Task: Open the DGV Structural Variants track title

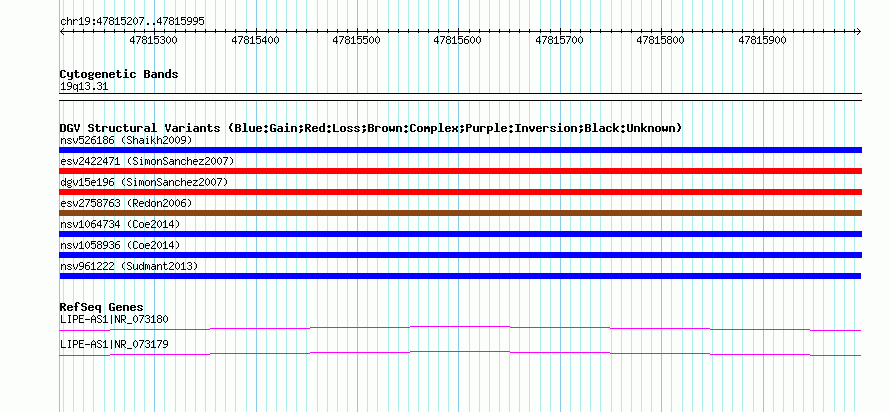Action: 371,128
